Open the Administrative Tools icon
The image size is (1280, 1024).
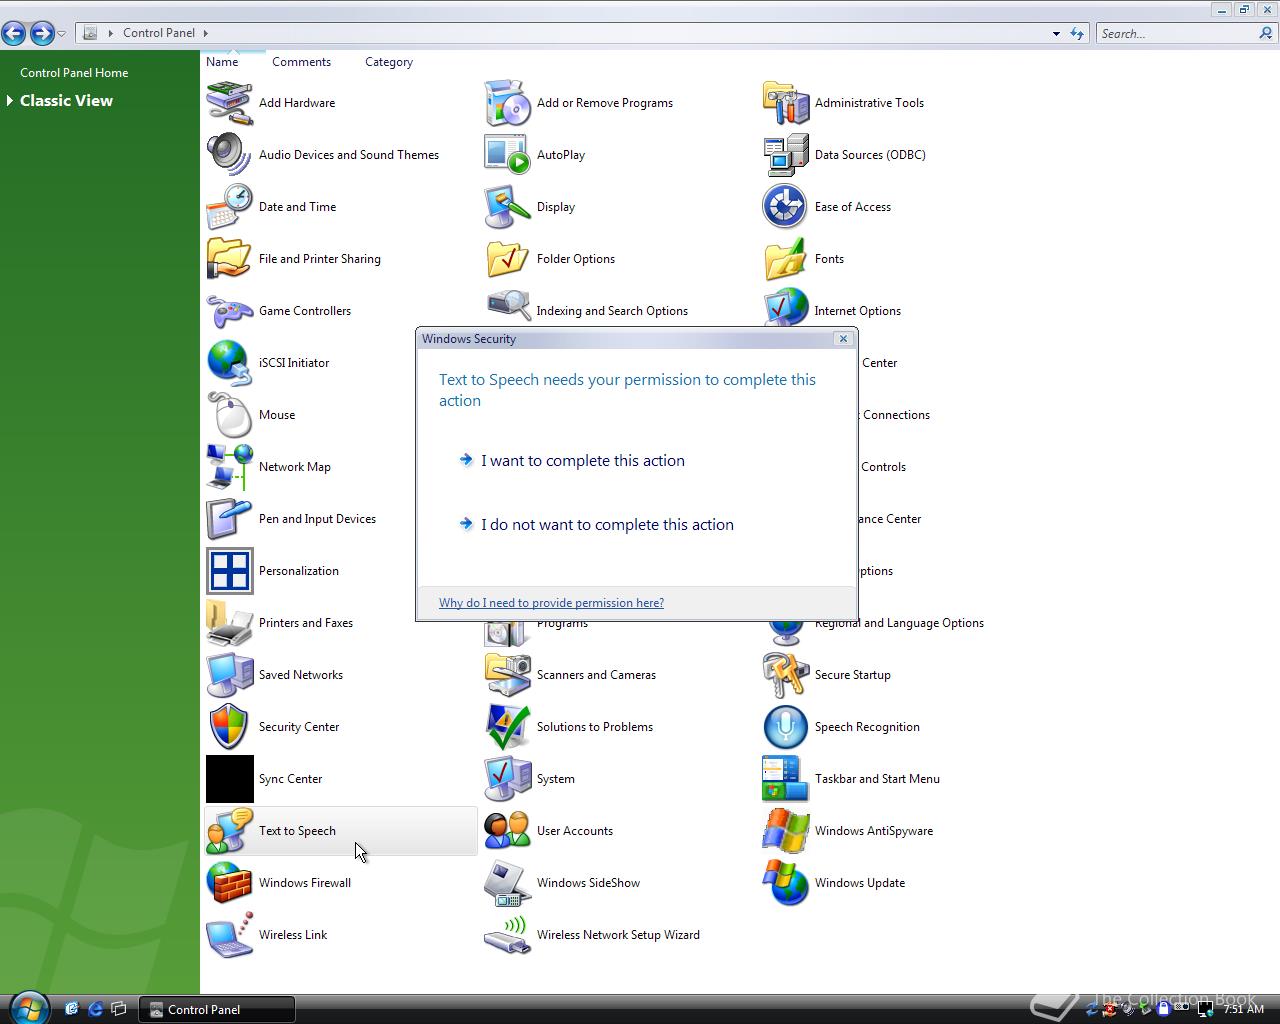pyautogui.click(x=785, y=103)
